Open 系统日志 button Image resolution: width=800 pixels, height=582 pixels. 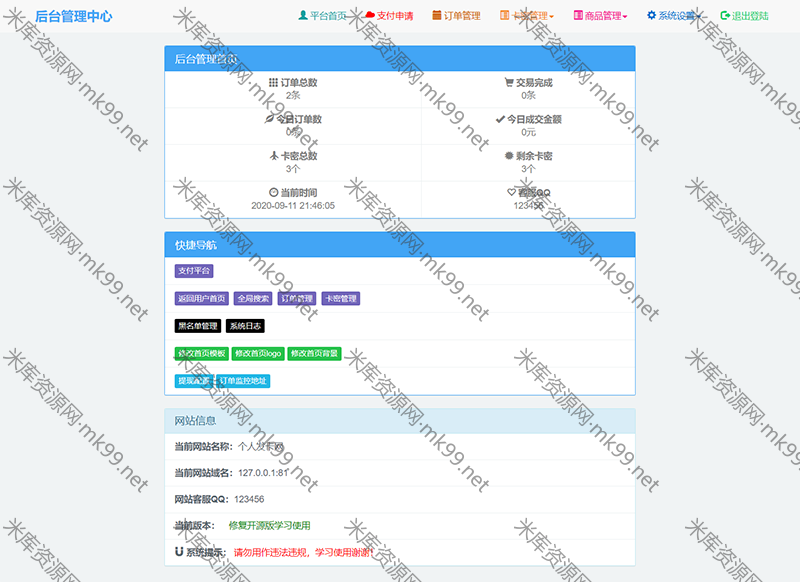pos(245,326)
